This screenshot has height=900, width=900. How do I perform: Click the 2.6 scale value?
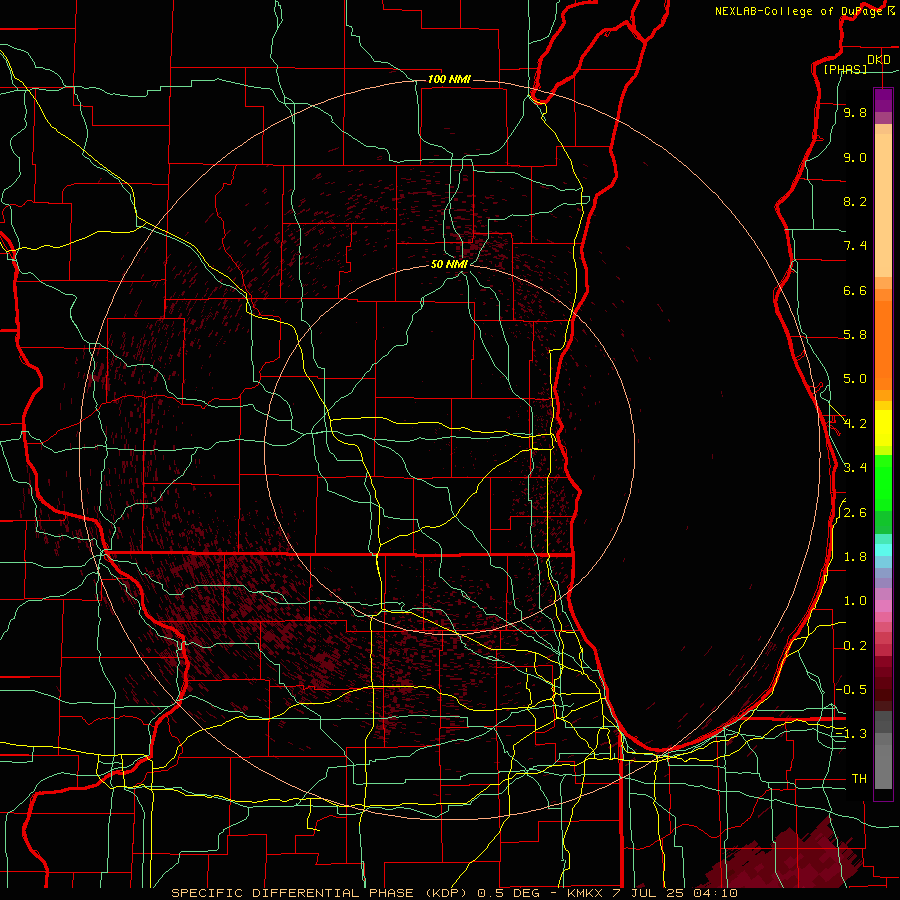click(855, 513)
